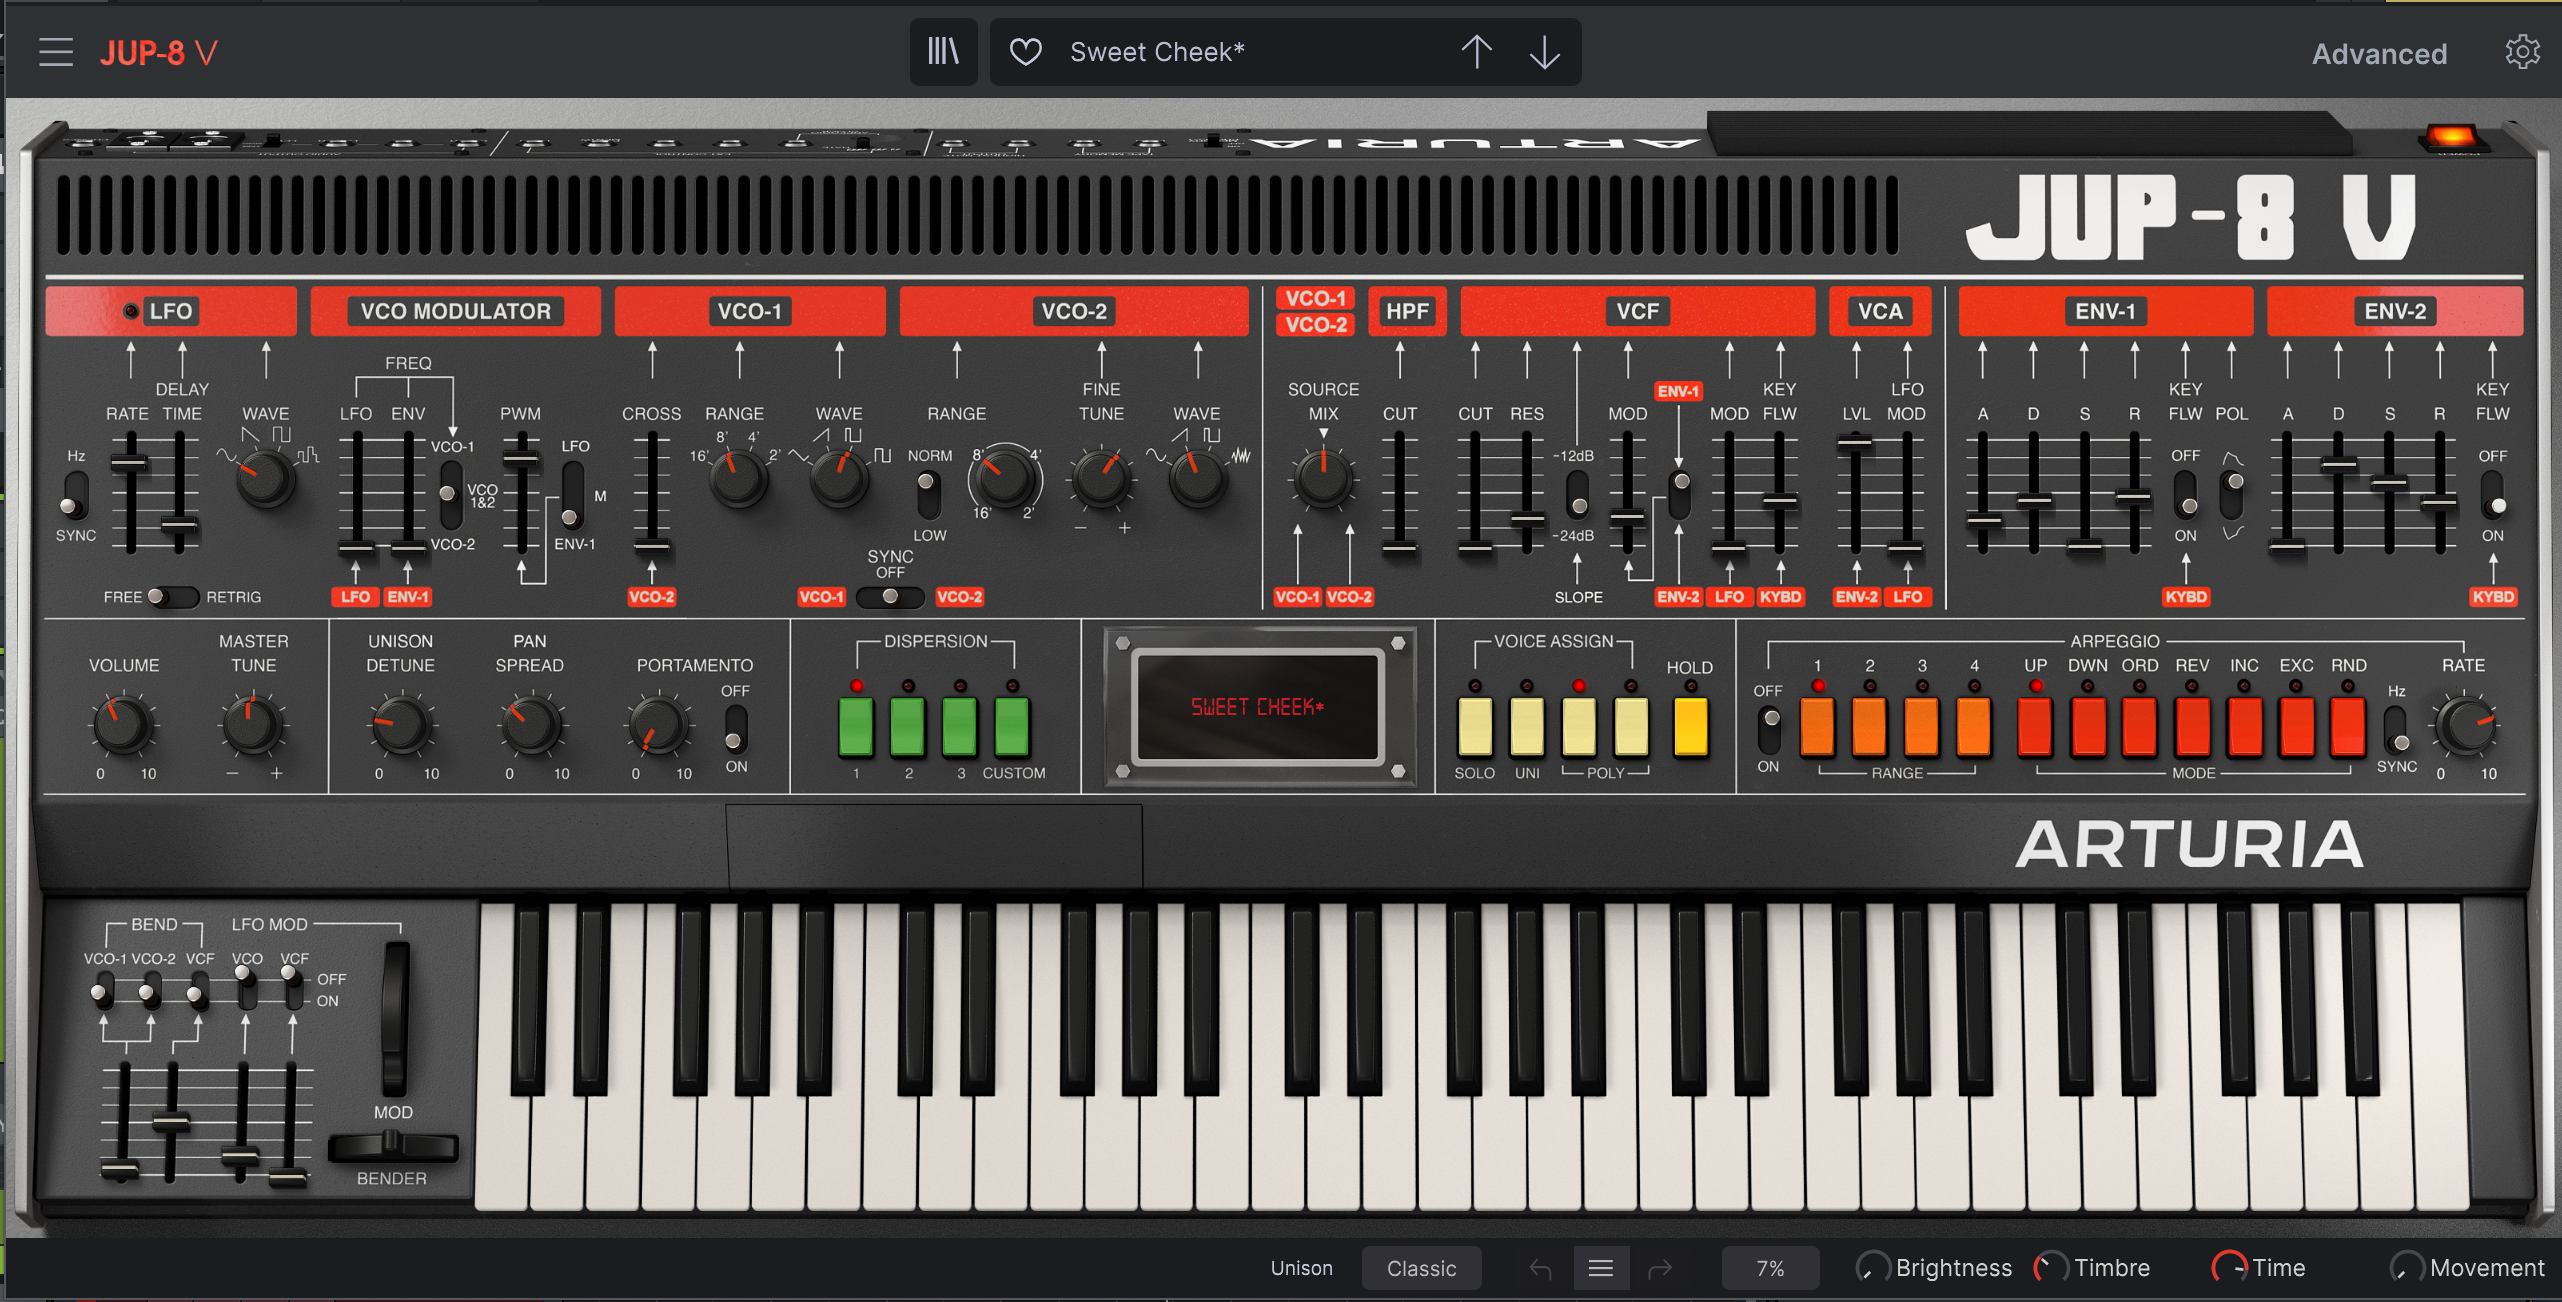Open edit history list icon
This screenshot has height=1302, width=2562.
[1600, 1269]
